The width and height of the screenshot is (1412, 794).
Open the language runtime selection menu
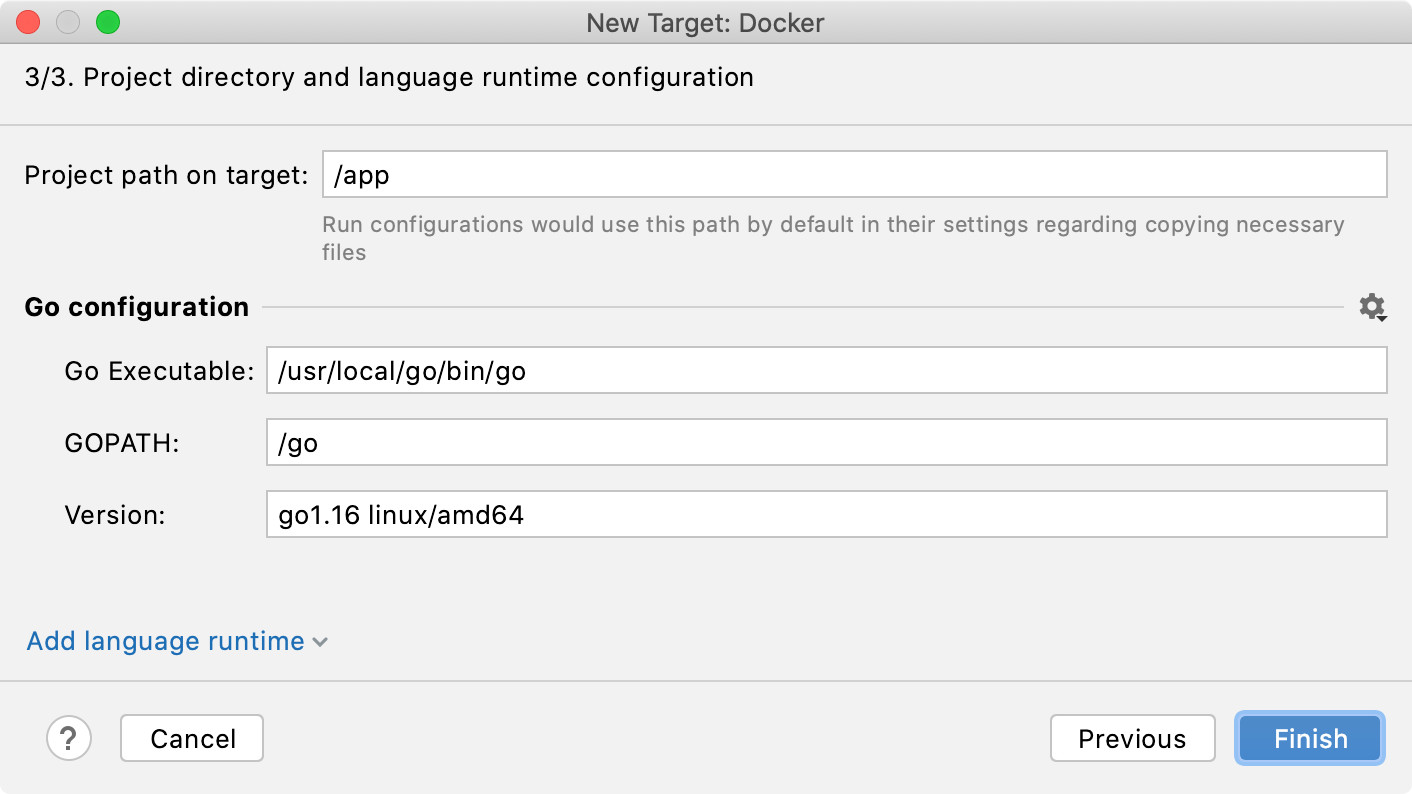pos(165,641)
